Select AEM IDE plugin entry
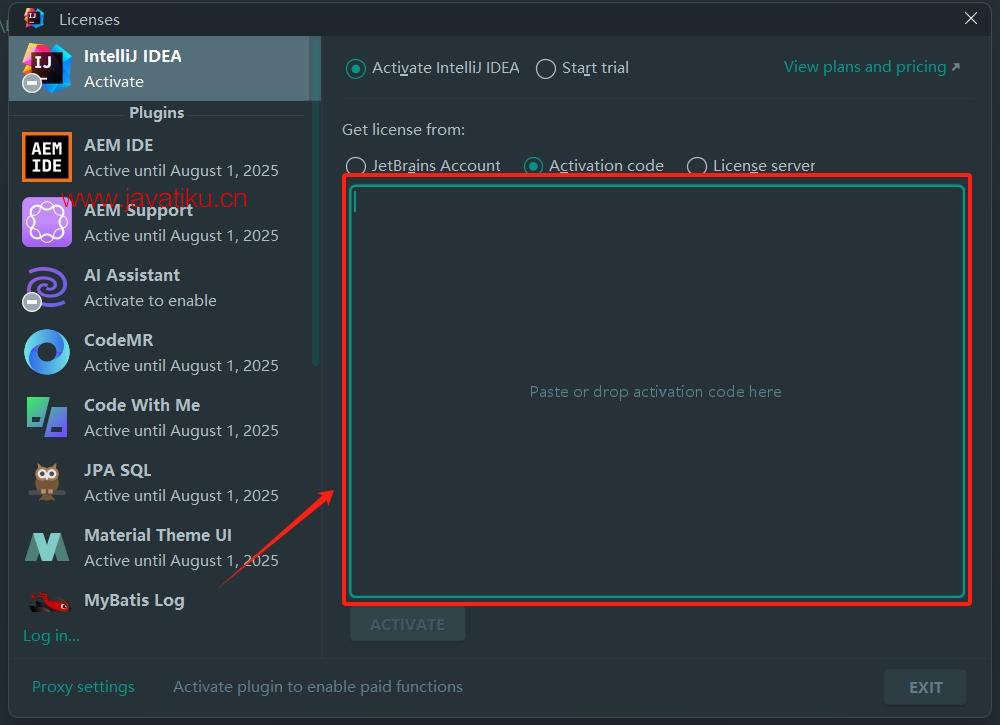Viewport: 1000px width, 725px height. pyautogui.click(x=159, y=157)
